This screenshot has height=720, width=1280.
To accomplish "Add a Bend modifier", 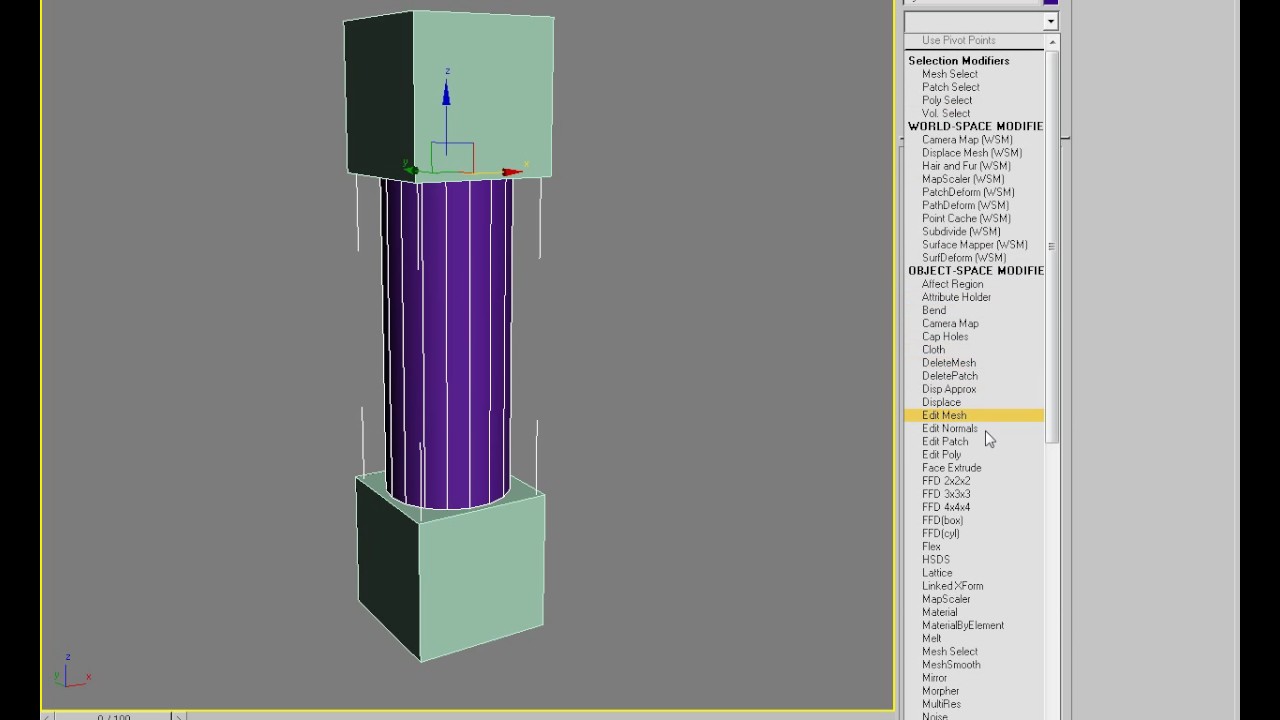I will coord(933,310).
